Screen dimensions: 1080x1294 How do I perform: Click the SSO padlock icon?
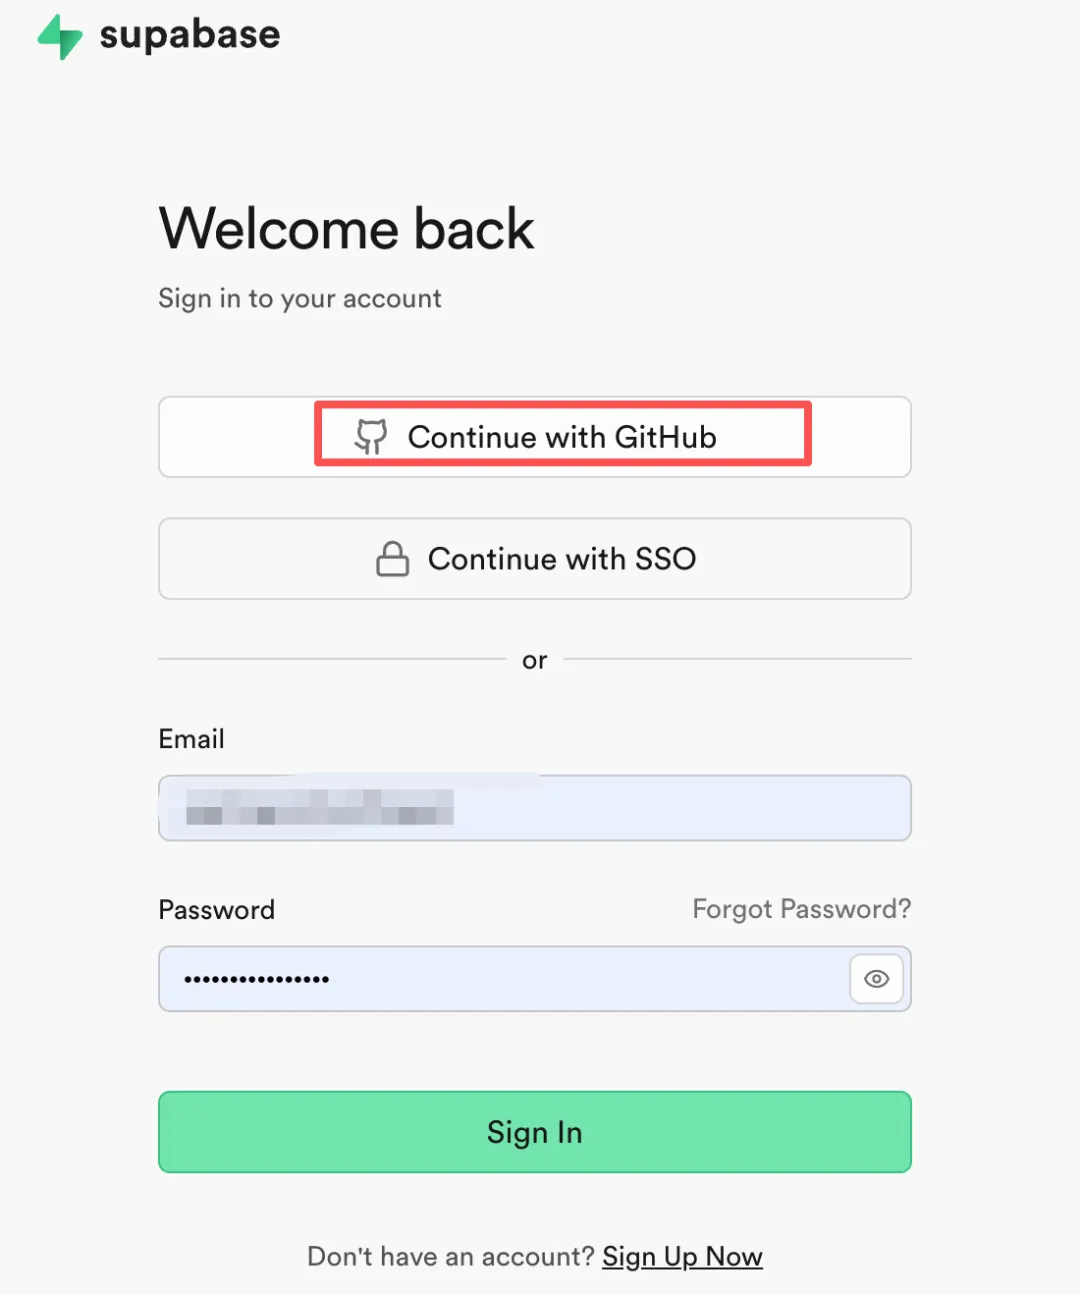point(392,559)
